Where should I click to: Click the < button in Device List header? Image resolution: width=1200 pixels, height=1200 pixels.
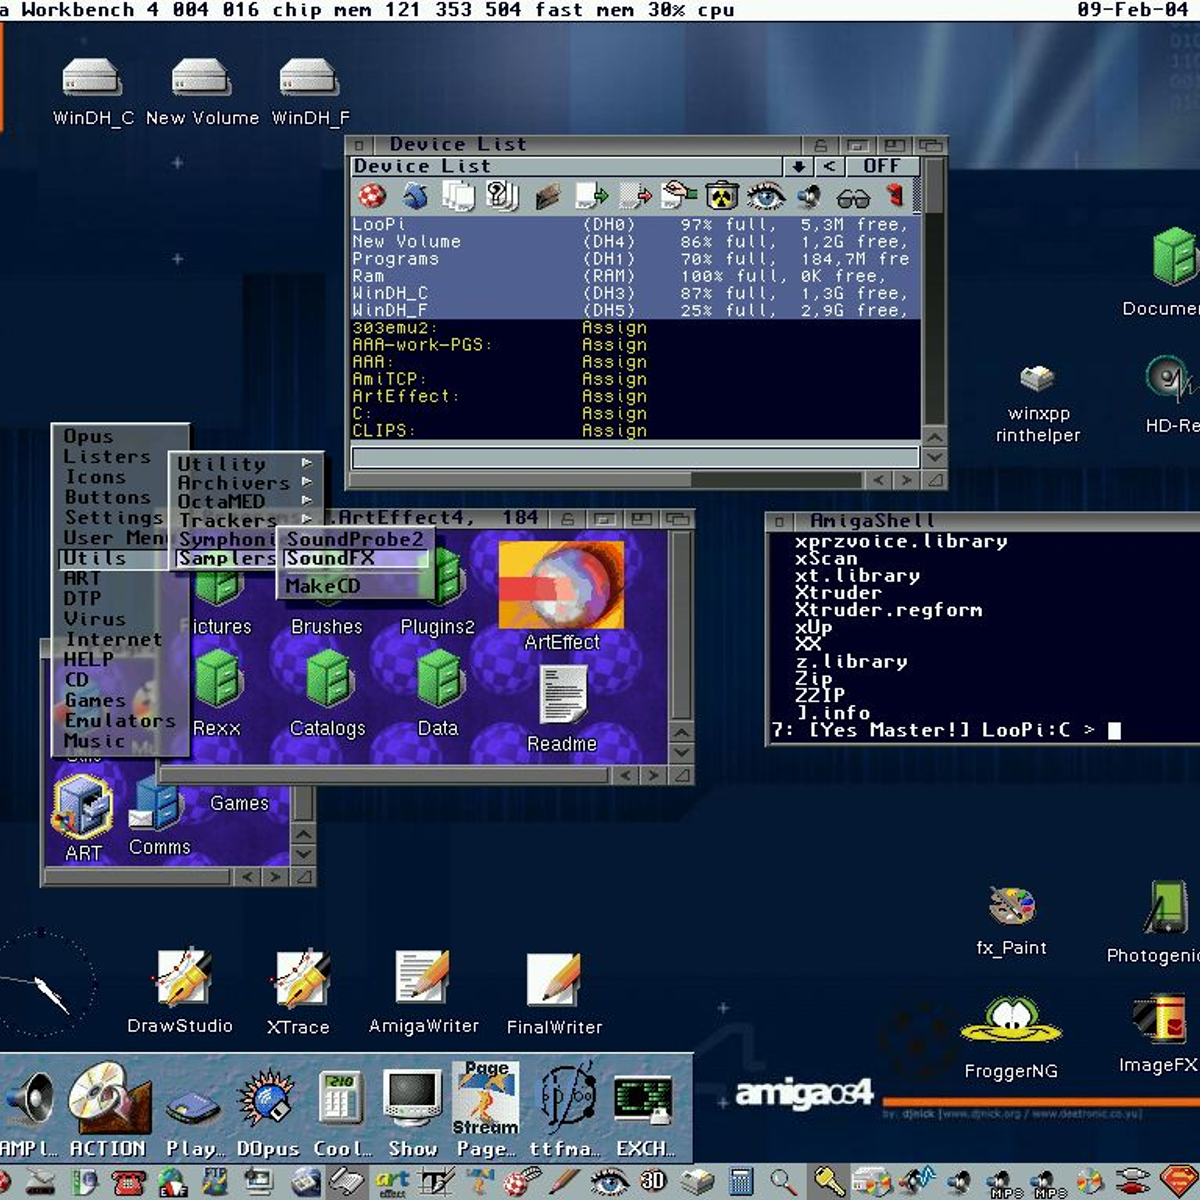830,166
